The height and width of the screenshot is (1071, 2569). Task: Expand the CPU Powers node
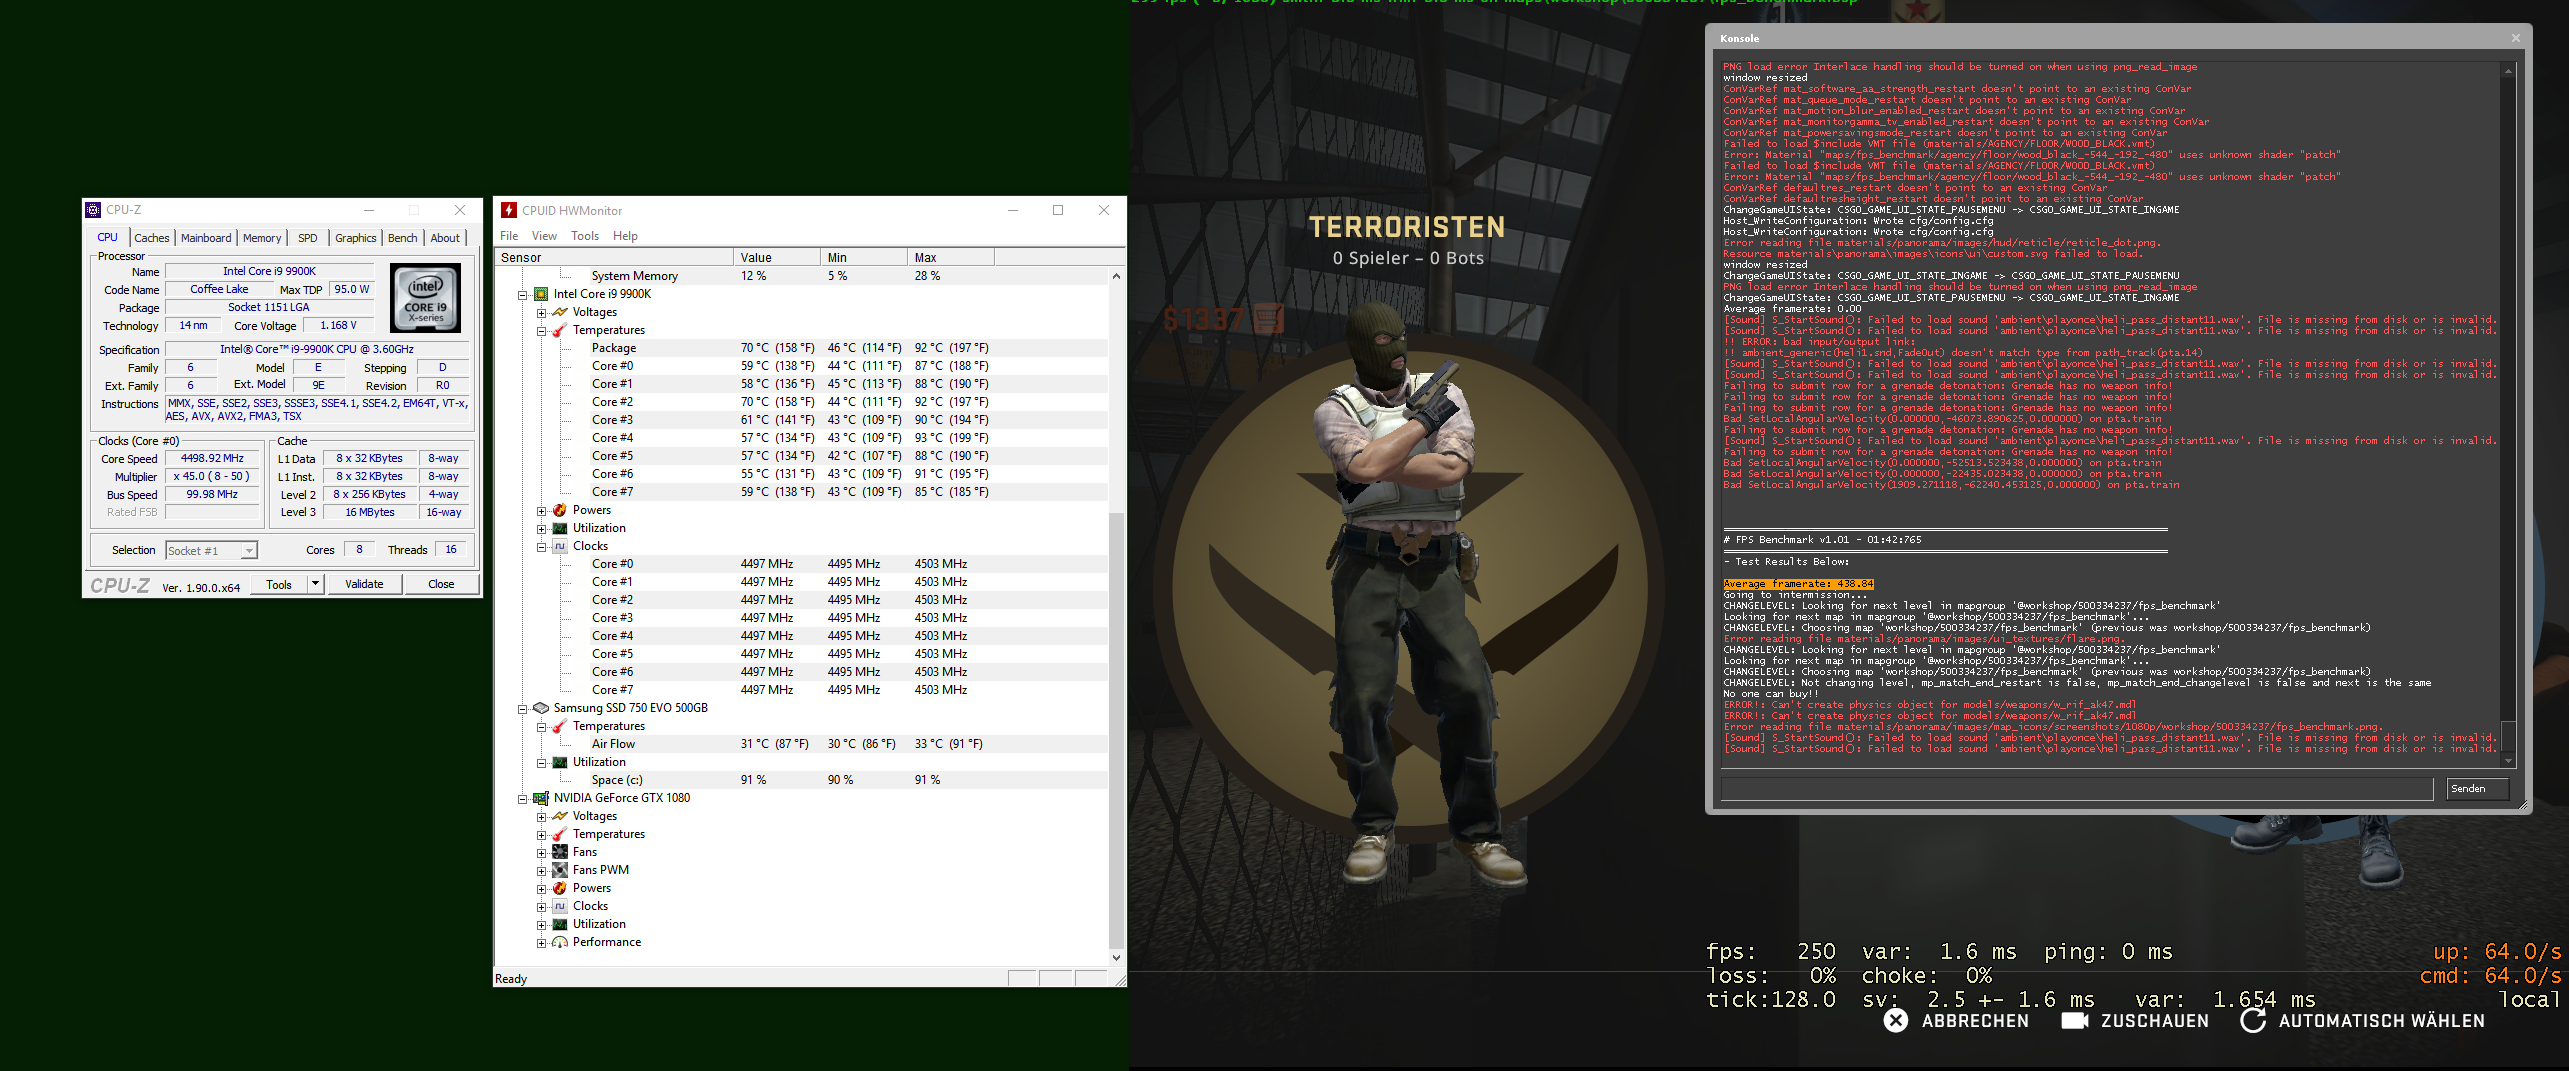pos(541,511)
